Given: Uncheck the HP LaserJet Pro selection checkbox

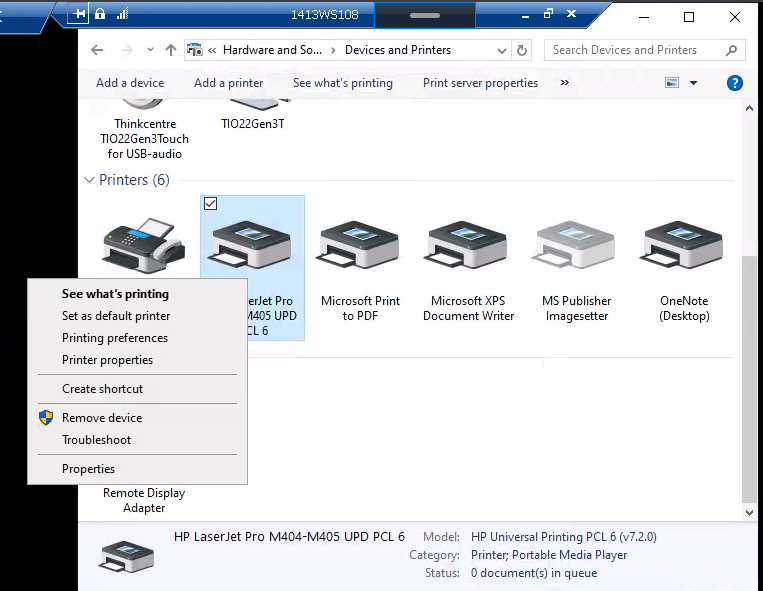Looking at the screenshot, I should [211, 204].
